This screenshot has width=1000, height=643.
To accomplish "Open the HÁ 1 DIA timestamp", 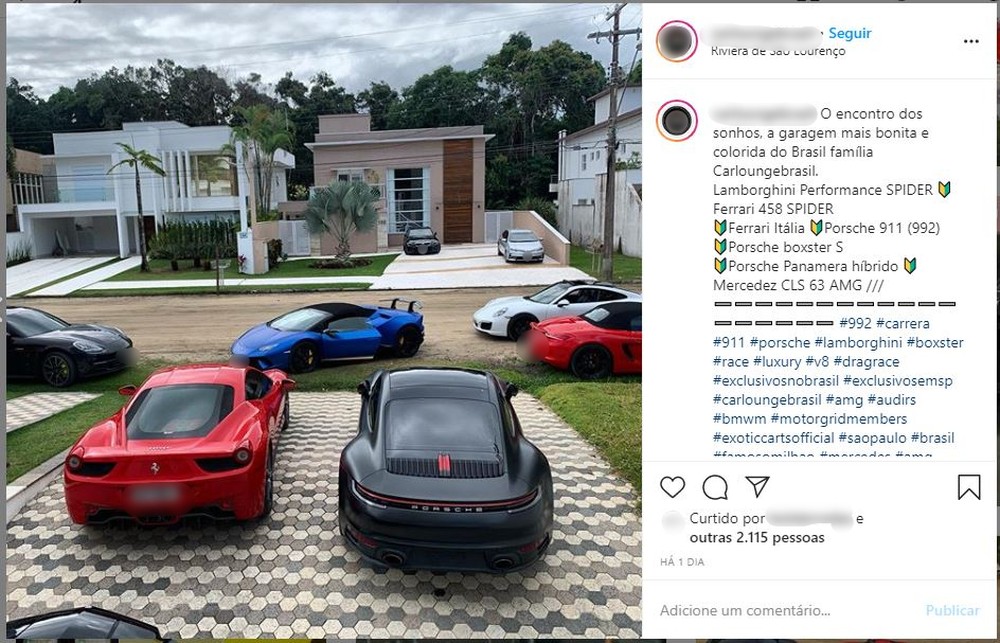I will tap(682, 562).
